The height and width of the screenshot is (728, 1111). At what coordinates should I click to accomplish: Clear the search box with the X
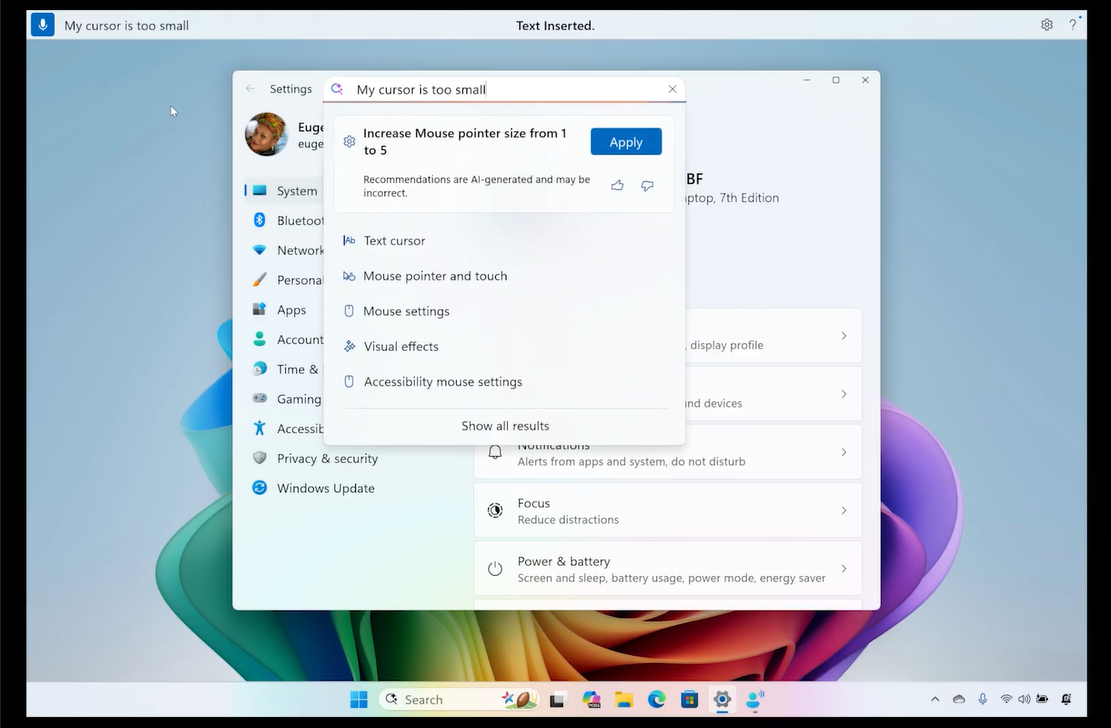(672, 88)
